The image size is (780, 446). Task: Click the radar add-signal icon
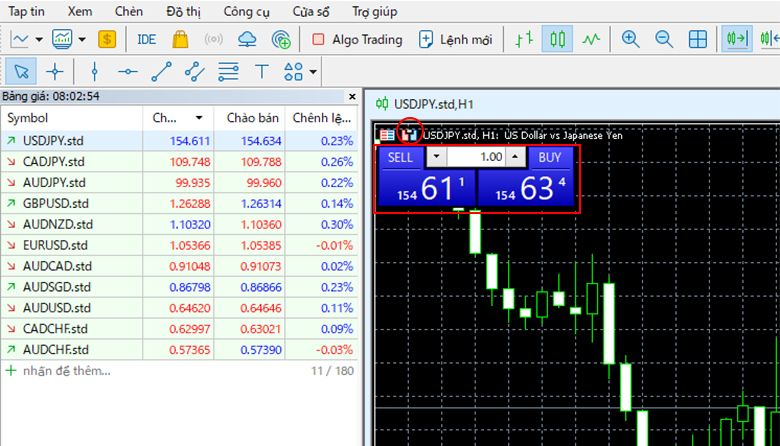pos(281,39)
